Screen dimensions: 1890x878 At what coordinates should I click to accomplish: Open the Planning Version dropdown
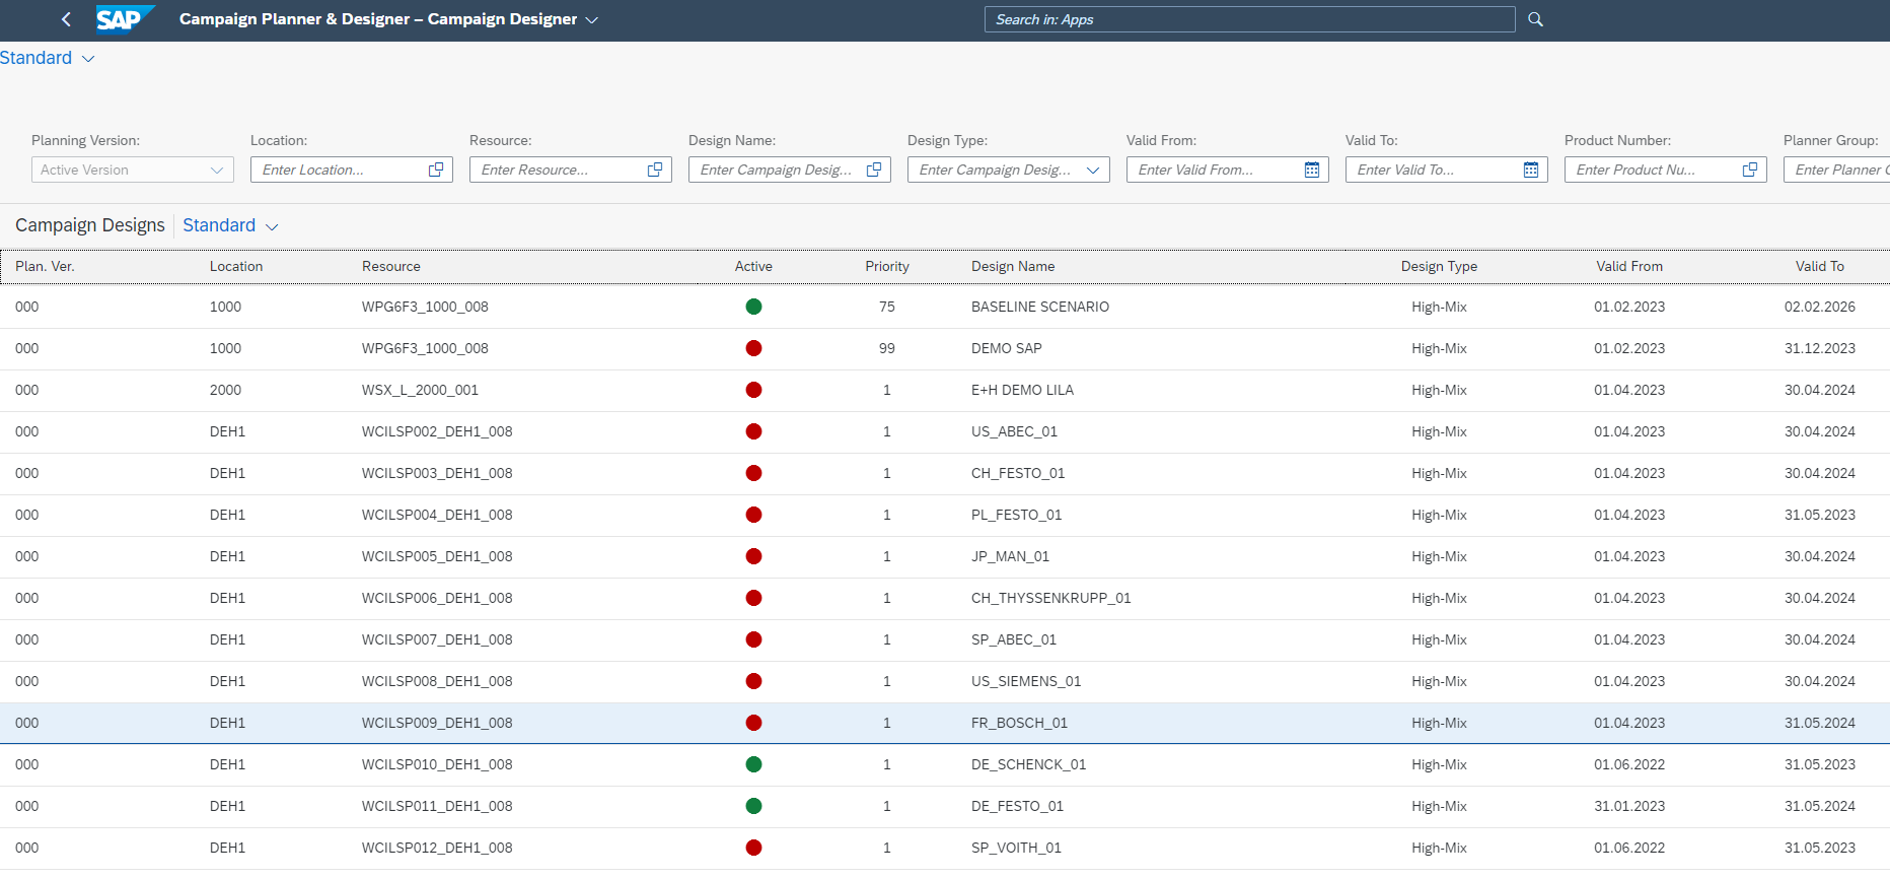[217, 170]
